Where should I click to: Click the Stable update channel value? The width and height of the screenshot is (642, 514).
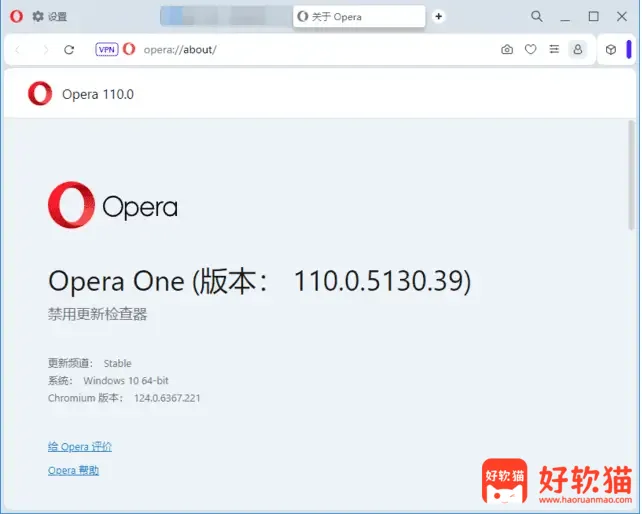[118, 363]
